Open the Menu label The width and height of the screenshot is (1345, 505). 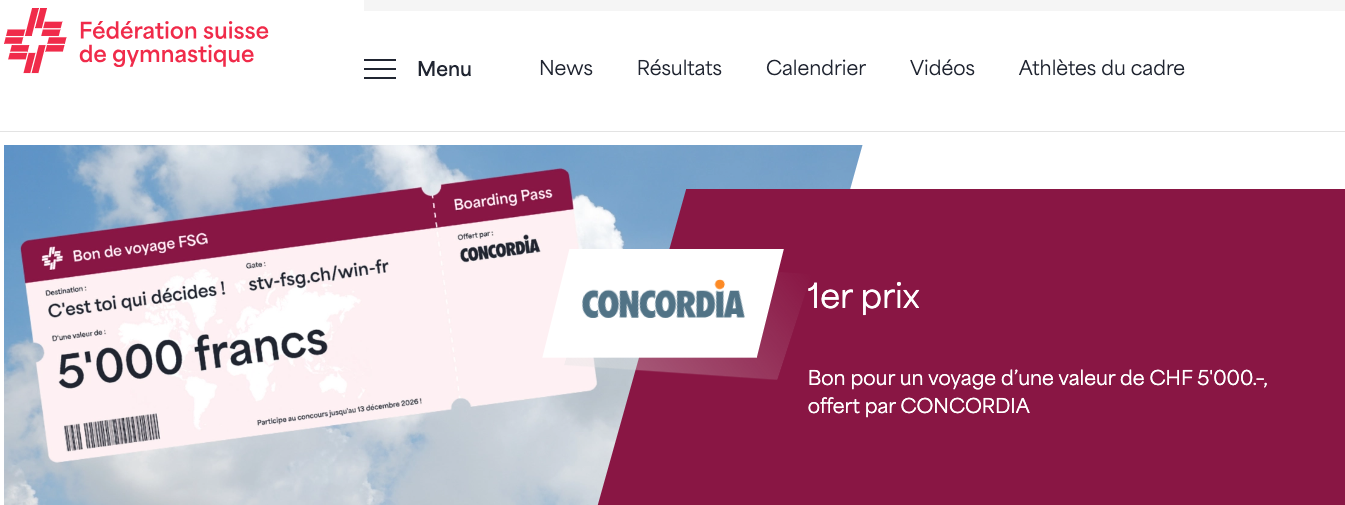444,69
